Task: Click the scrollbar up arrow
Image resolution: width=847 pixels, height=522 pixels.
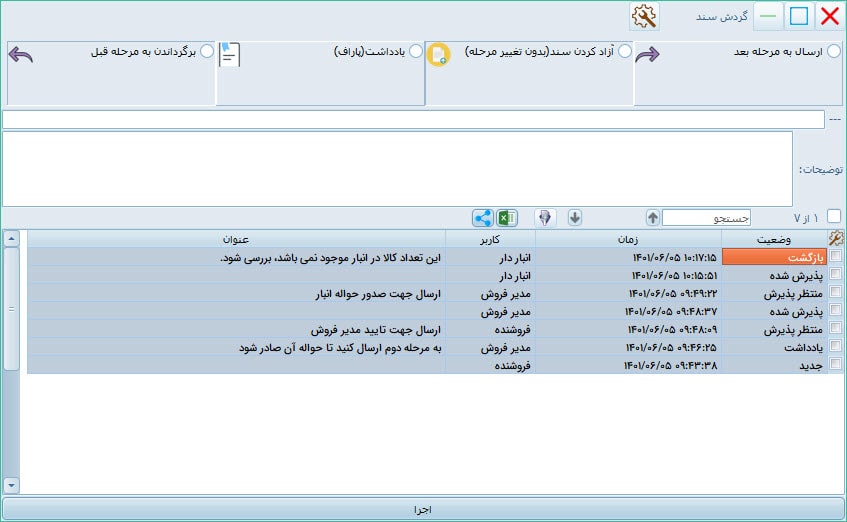Action: (11, 238)
